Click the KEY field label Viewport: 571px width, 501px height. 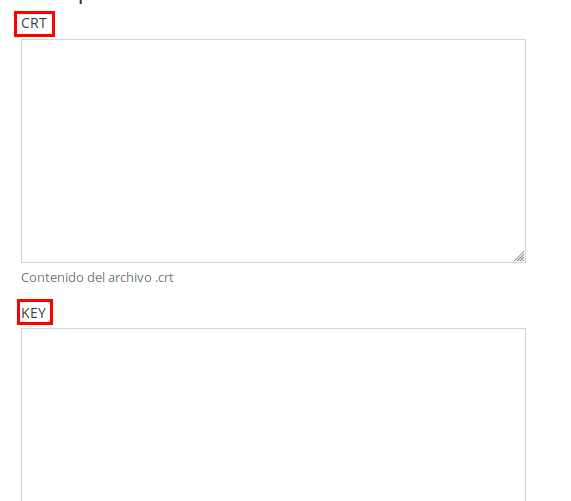[x=34, y=313]
